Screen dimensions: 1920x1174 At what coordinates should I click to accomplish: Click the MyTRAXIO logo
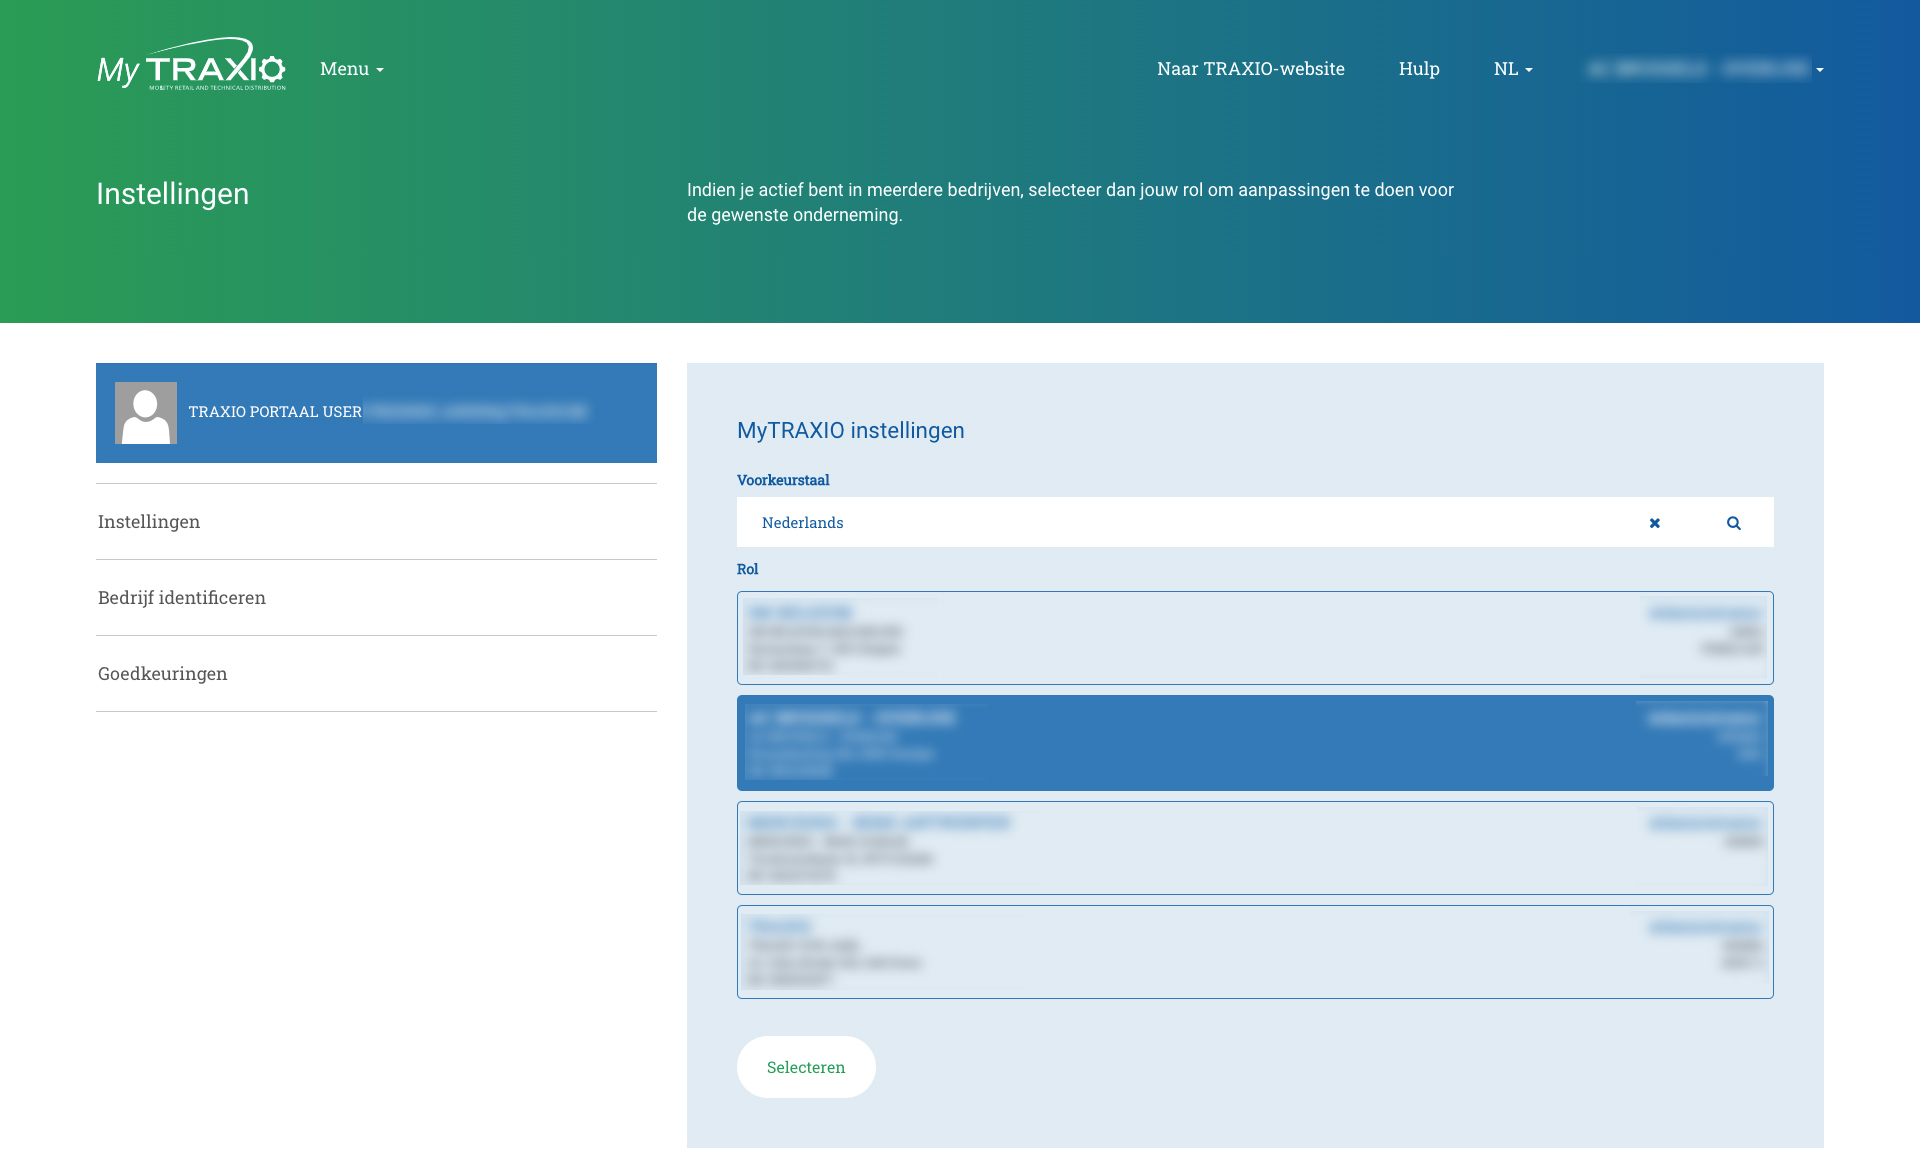coord(191,65)
